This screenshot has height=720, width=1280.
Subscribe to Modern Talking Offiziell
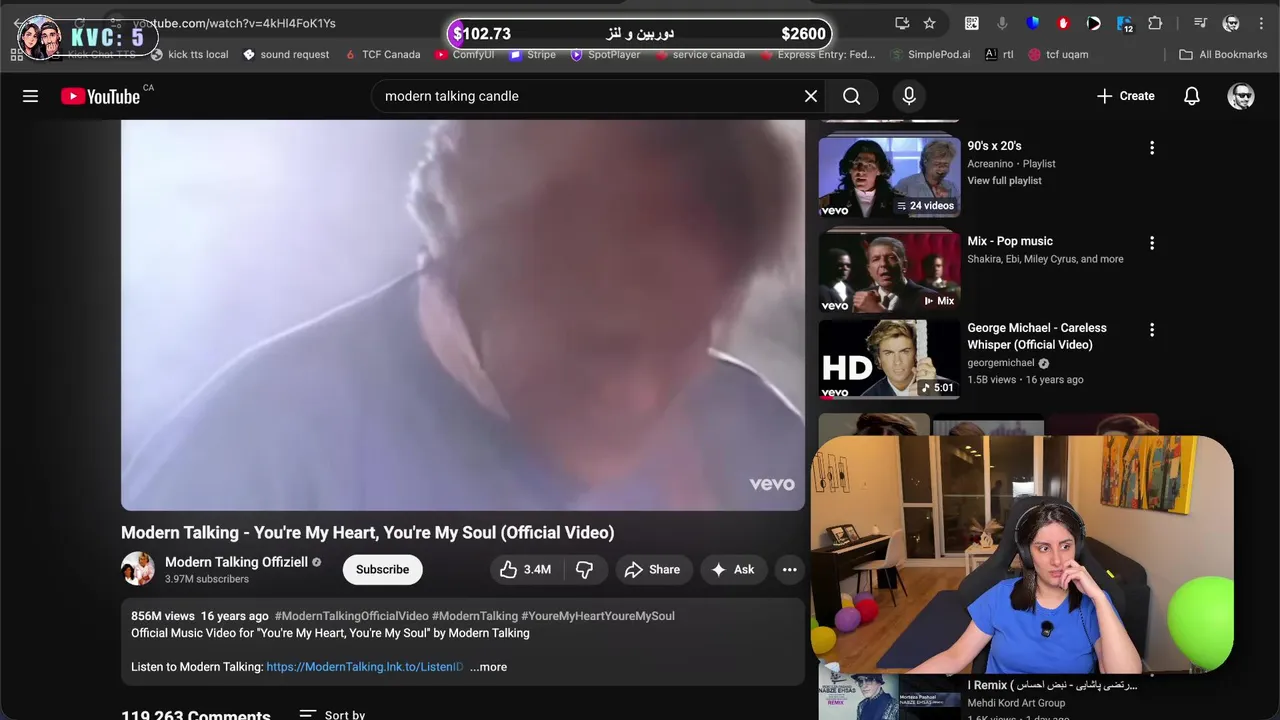click(x=382, y=570)
